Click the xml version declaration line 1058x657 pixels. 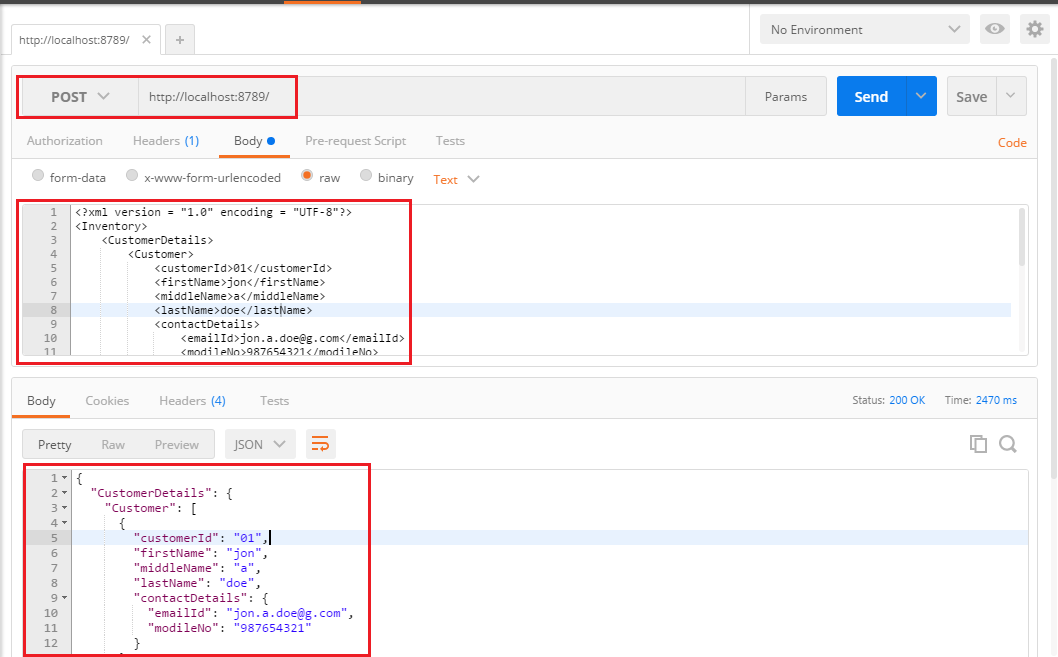213,212
